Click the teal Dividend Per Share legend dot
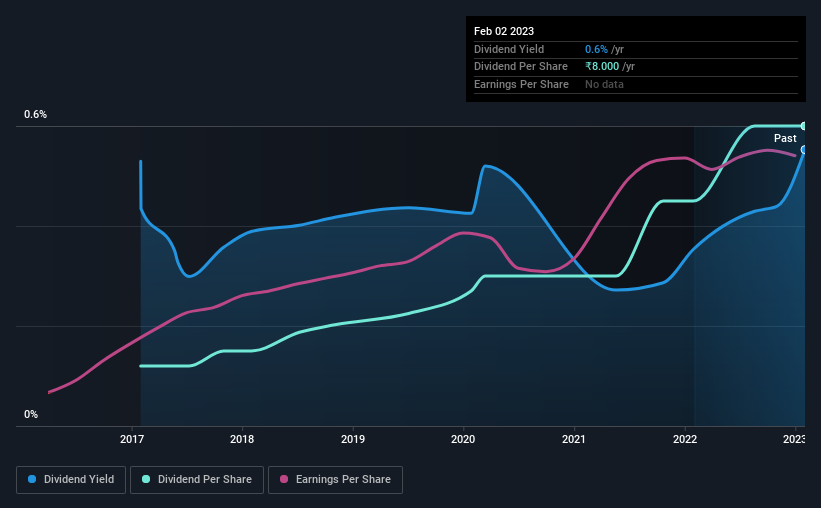This screenshot has height=508, width=821. pyautogui.click(x=146, y=479)
